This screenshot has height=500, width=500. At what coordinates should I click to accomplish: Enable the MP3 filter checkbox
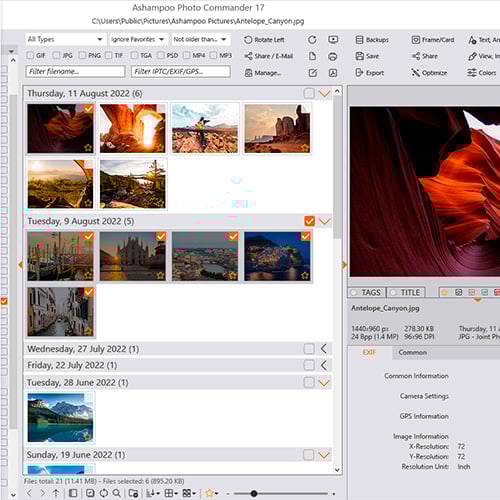point(213,55)
